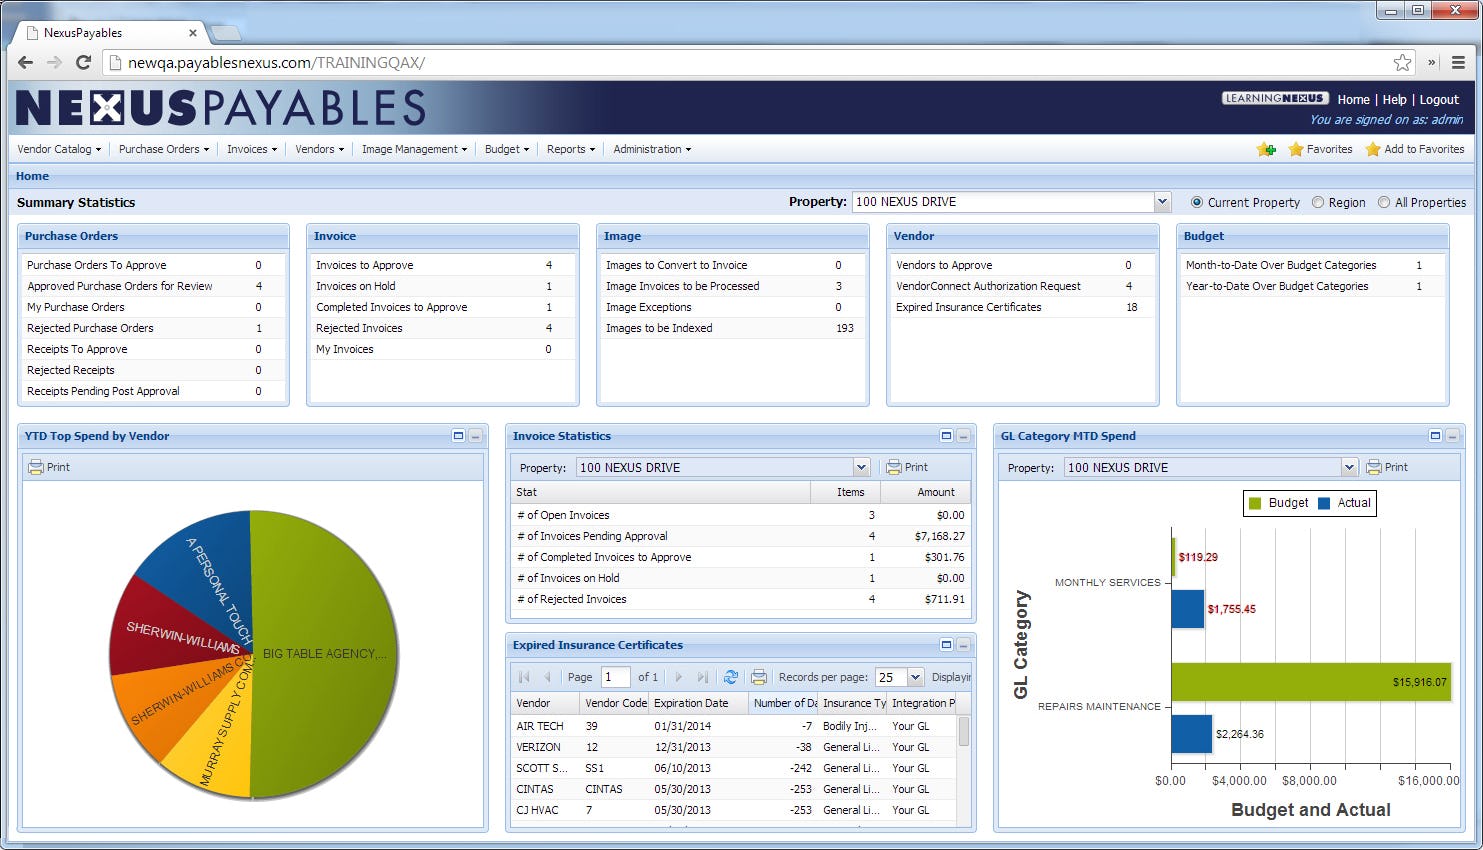This screenshot has height=850, width=1483.
Task: Reload the page with the browser refresh icon
Action: click(x=84, y=62)
